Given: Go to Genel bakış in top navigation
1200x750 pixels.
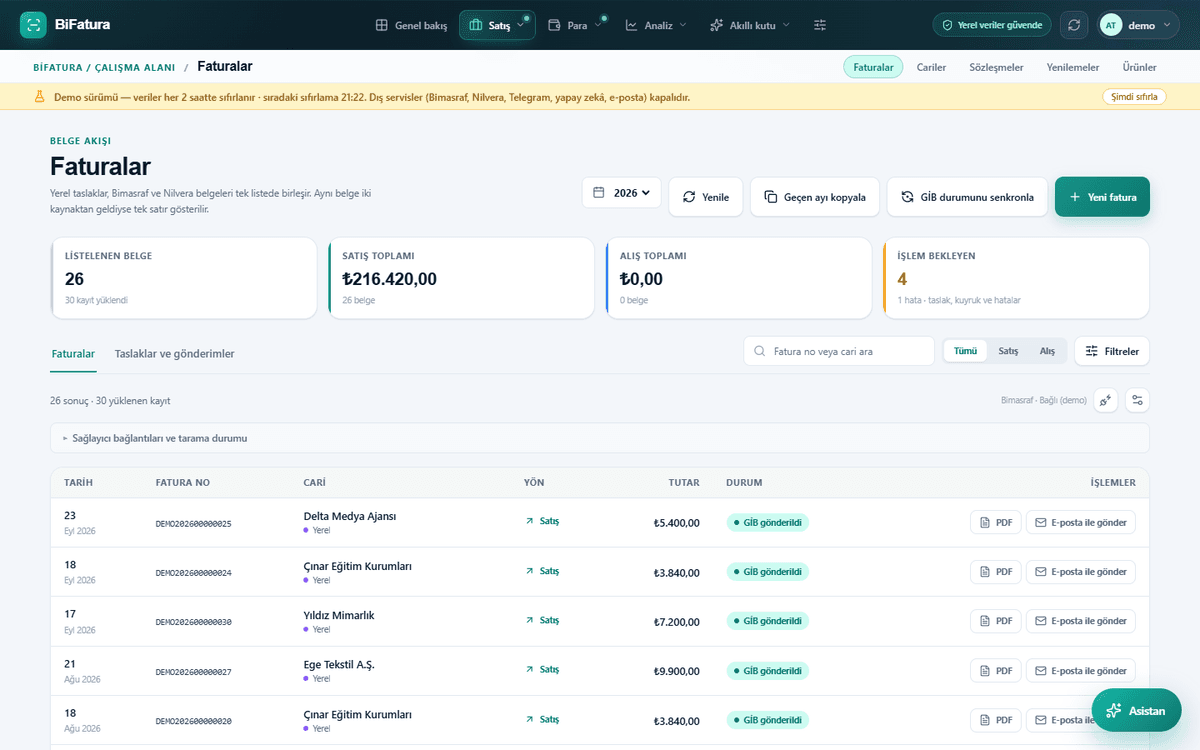Looking at the screenshot, I should (411, 25).
